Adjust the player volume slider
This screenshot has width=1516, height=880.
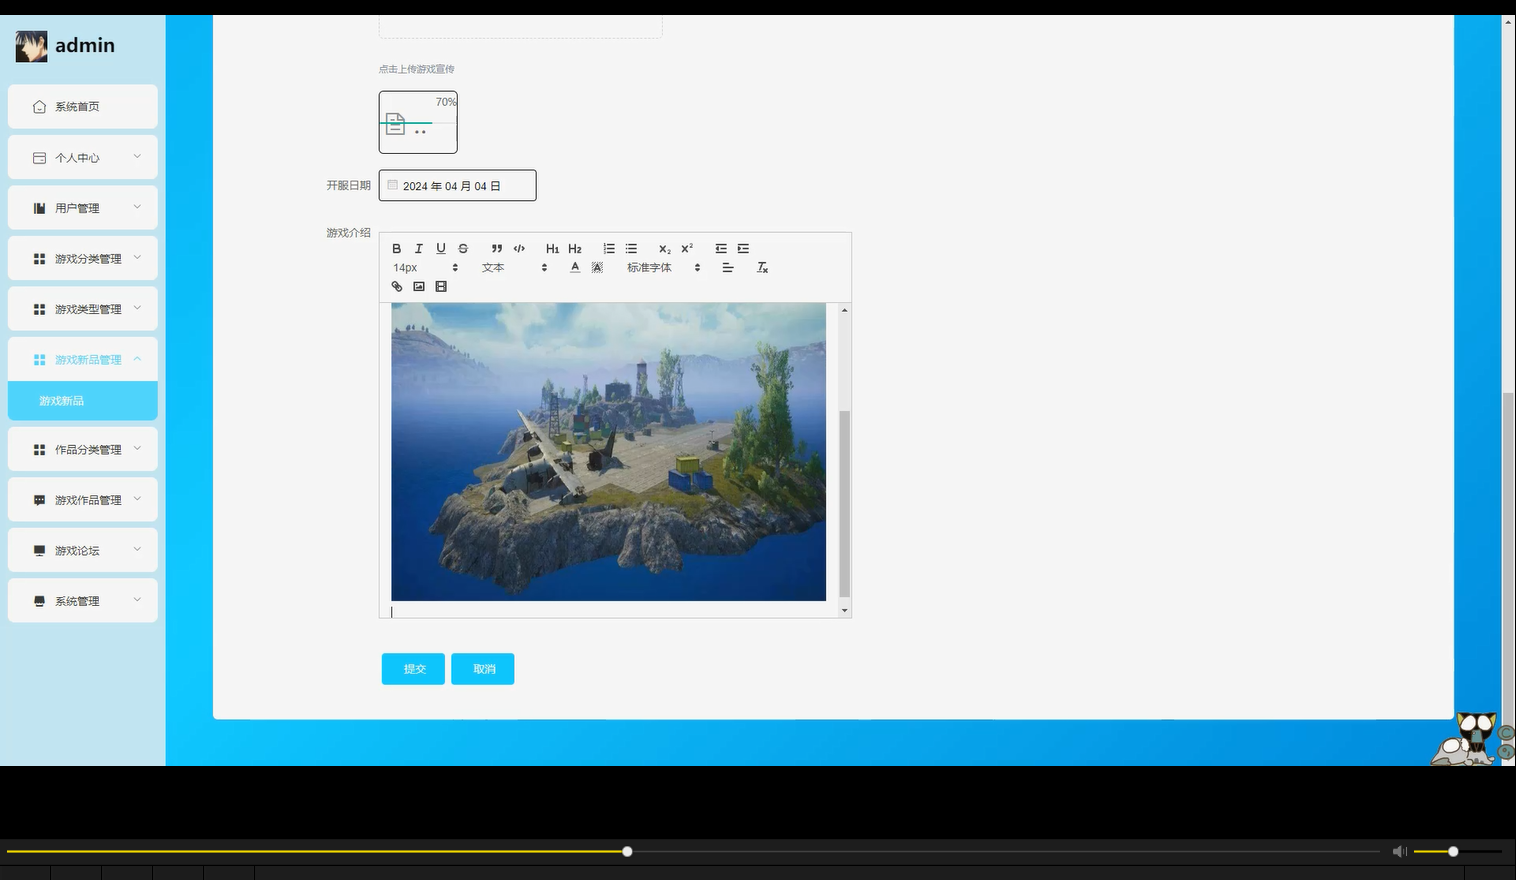click(x=1458, y=852)
